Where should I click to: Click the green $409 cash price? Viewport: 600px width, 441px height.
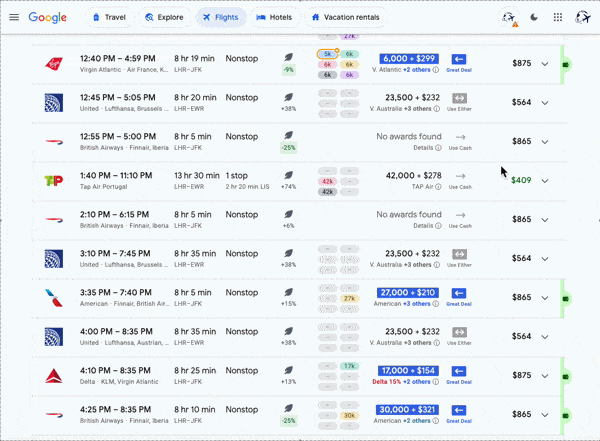pyautogui.click(x=521, y=180)
